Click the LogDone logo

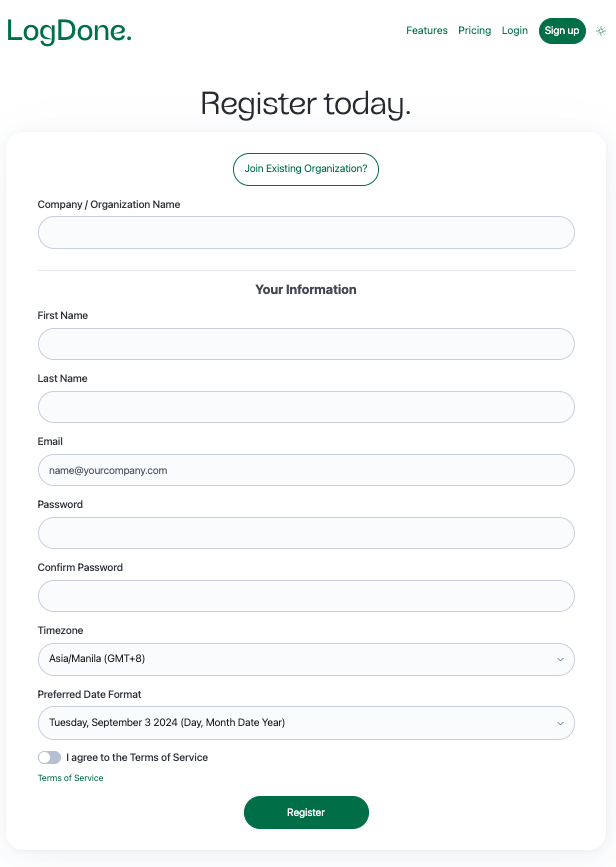click(x=69, y=31)
